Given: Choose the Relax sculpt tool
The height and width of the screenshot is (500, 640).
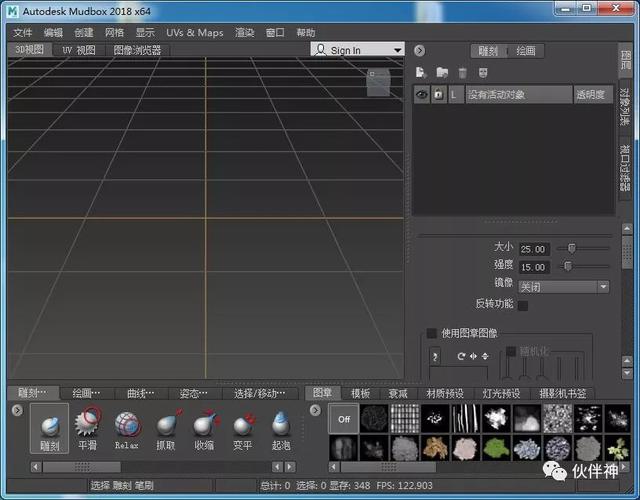Looking at the screenshot, I should [x=127, y=429].
